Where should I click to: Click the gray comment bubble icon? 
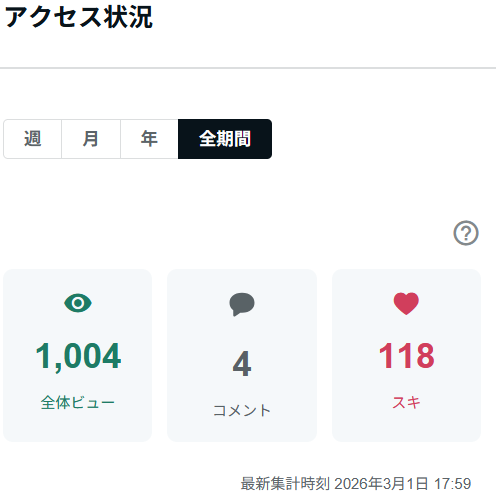click(242, 304)
